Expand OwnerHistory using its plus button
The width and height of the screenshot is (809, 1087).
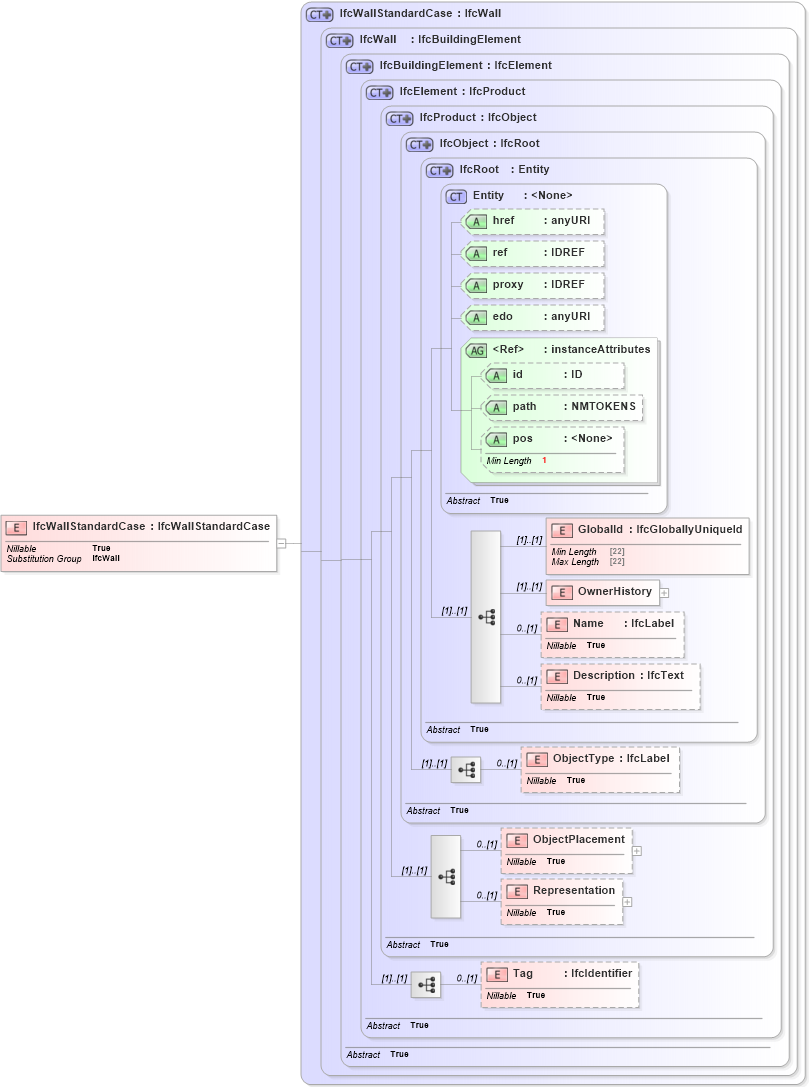(x=665, y=592)
